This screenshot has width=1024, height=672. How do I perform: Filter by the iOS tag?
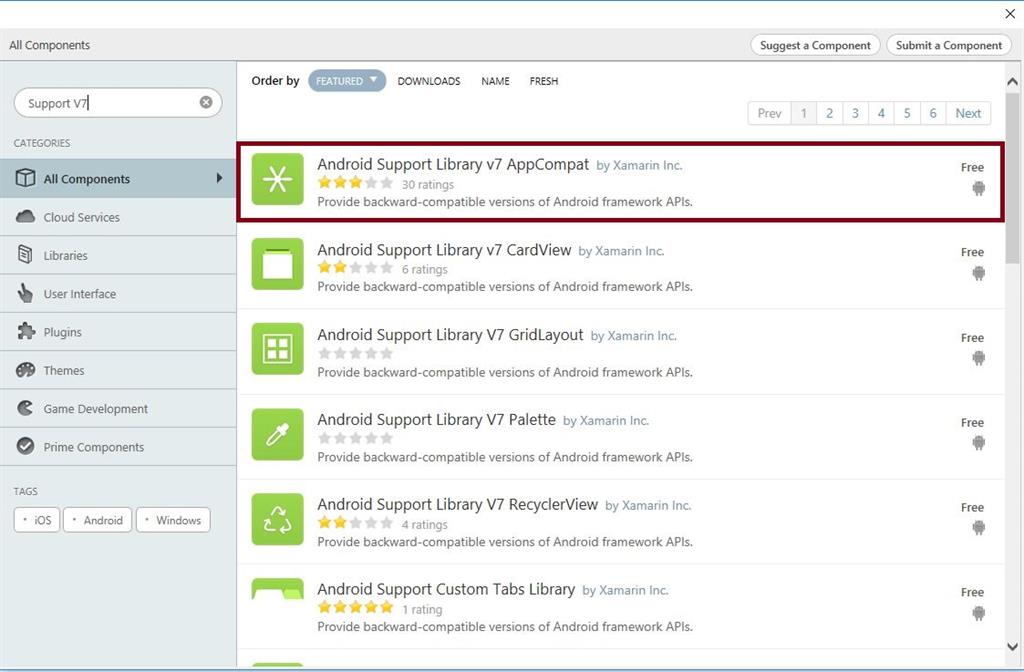pos(37,520)
